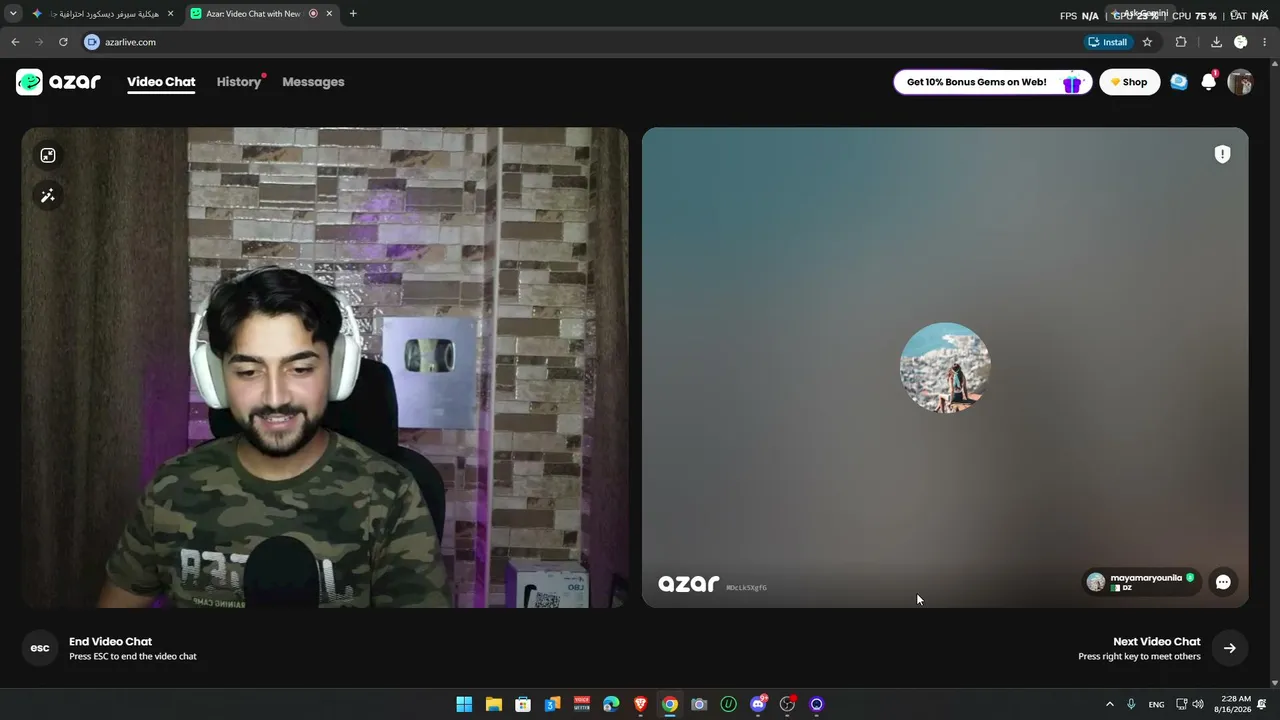1280x720 pixels.
Task: Click the End Video Chat label
Action: pyautogui.click(x=110, y=642)
